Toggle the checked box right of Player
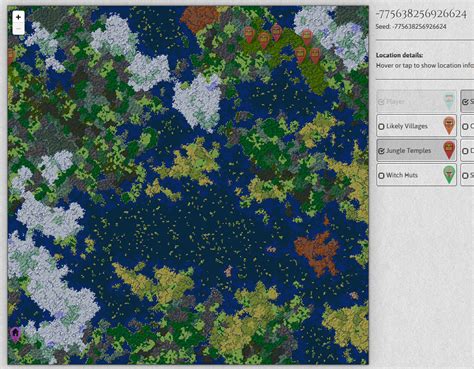The height and width of the screenshot is (369, 474). (465, 102)
